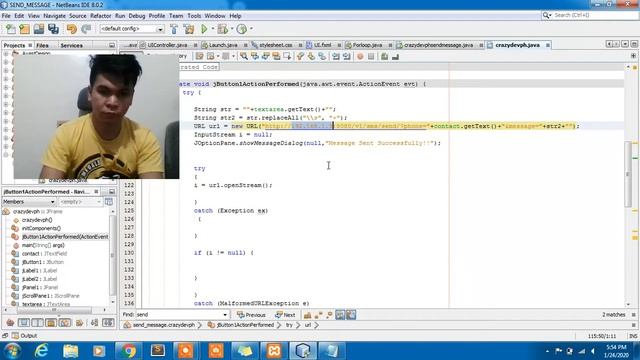Toggle Whole Word in Find bar
The image size is (640, 360).
click(x=318, y=315)
